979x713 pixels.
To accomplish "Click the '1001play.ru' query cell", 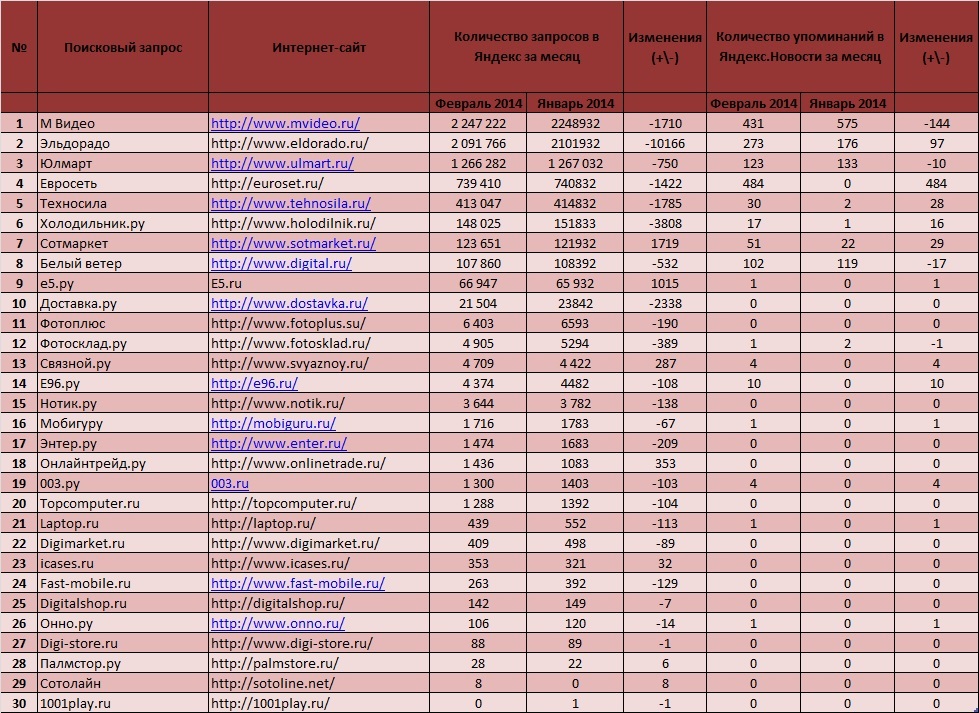I will click(x=123, y=703).
